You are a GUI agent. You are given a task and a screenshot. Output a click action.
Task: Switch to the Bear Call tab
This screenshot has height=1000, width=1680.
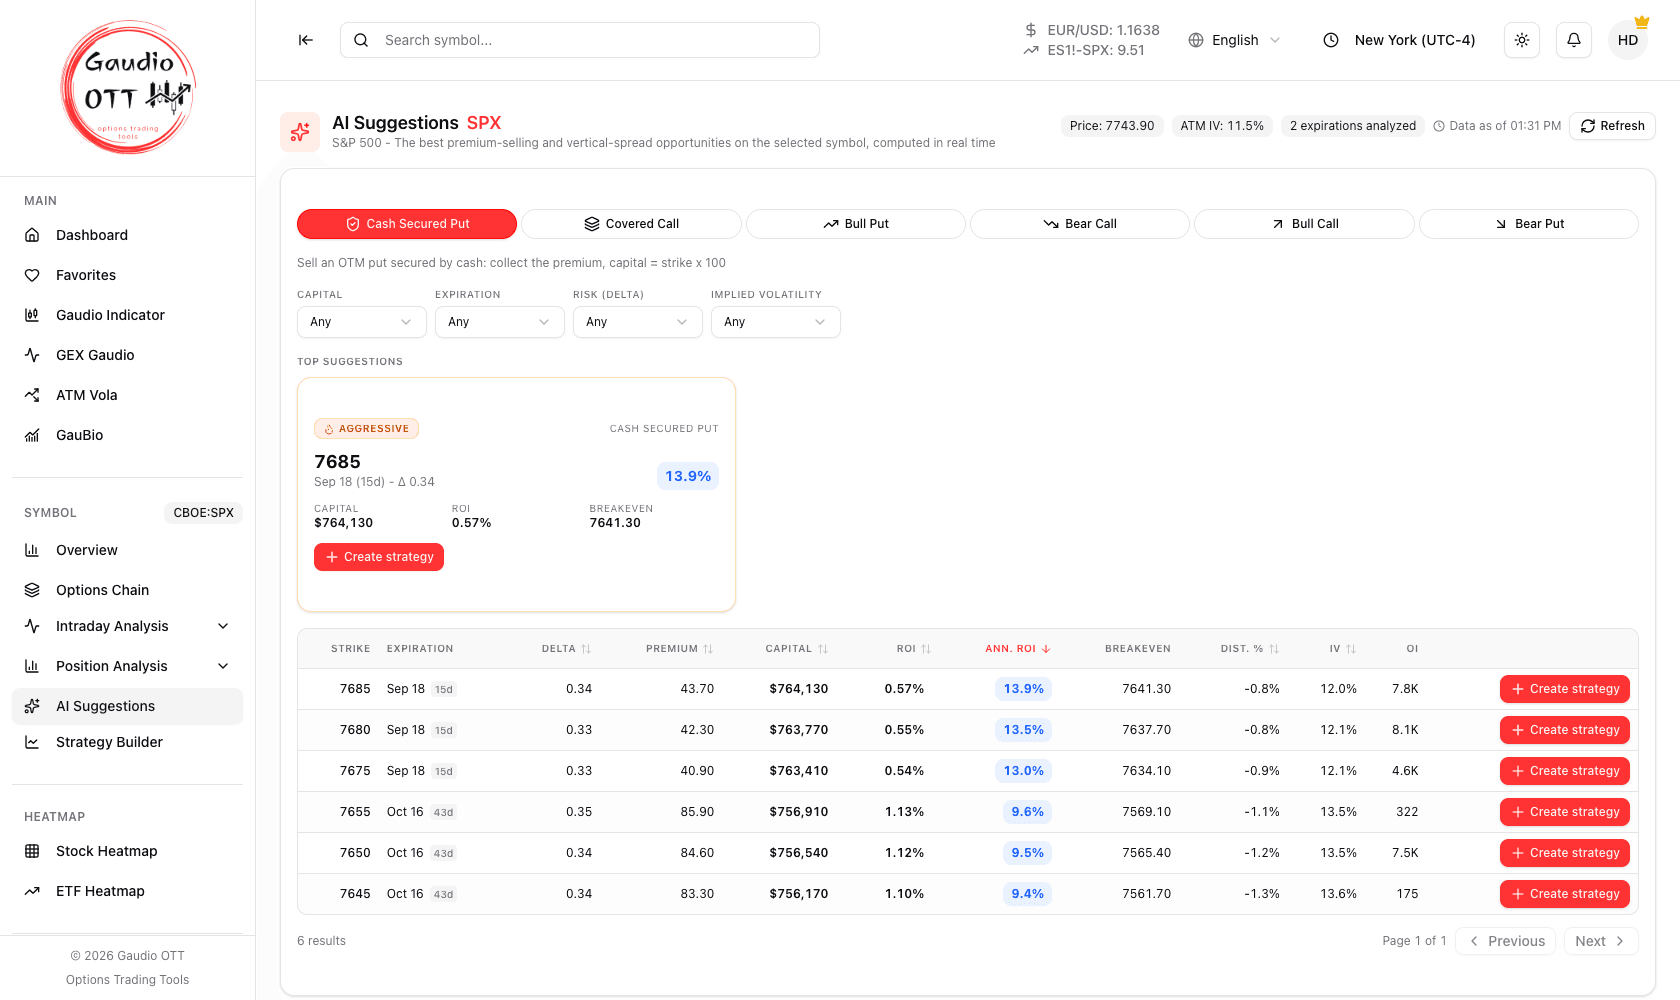[1080, 224]
